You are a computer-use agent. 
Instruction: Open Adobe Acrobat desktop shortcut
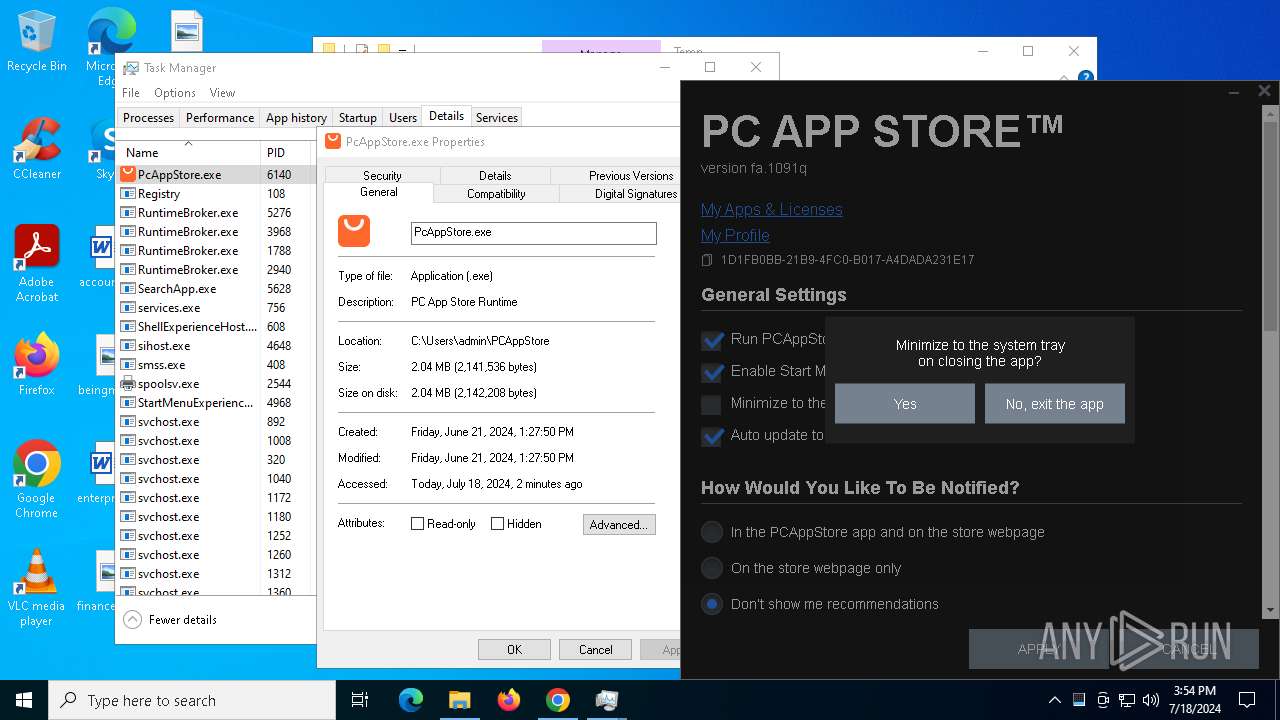(36, 264)
